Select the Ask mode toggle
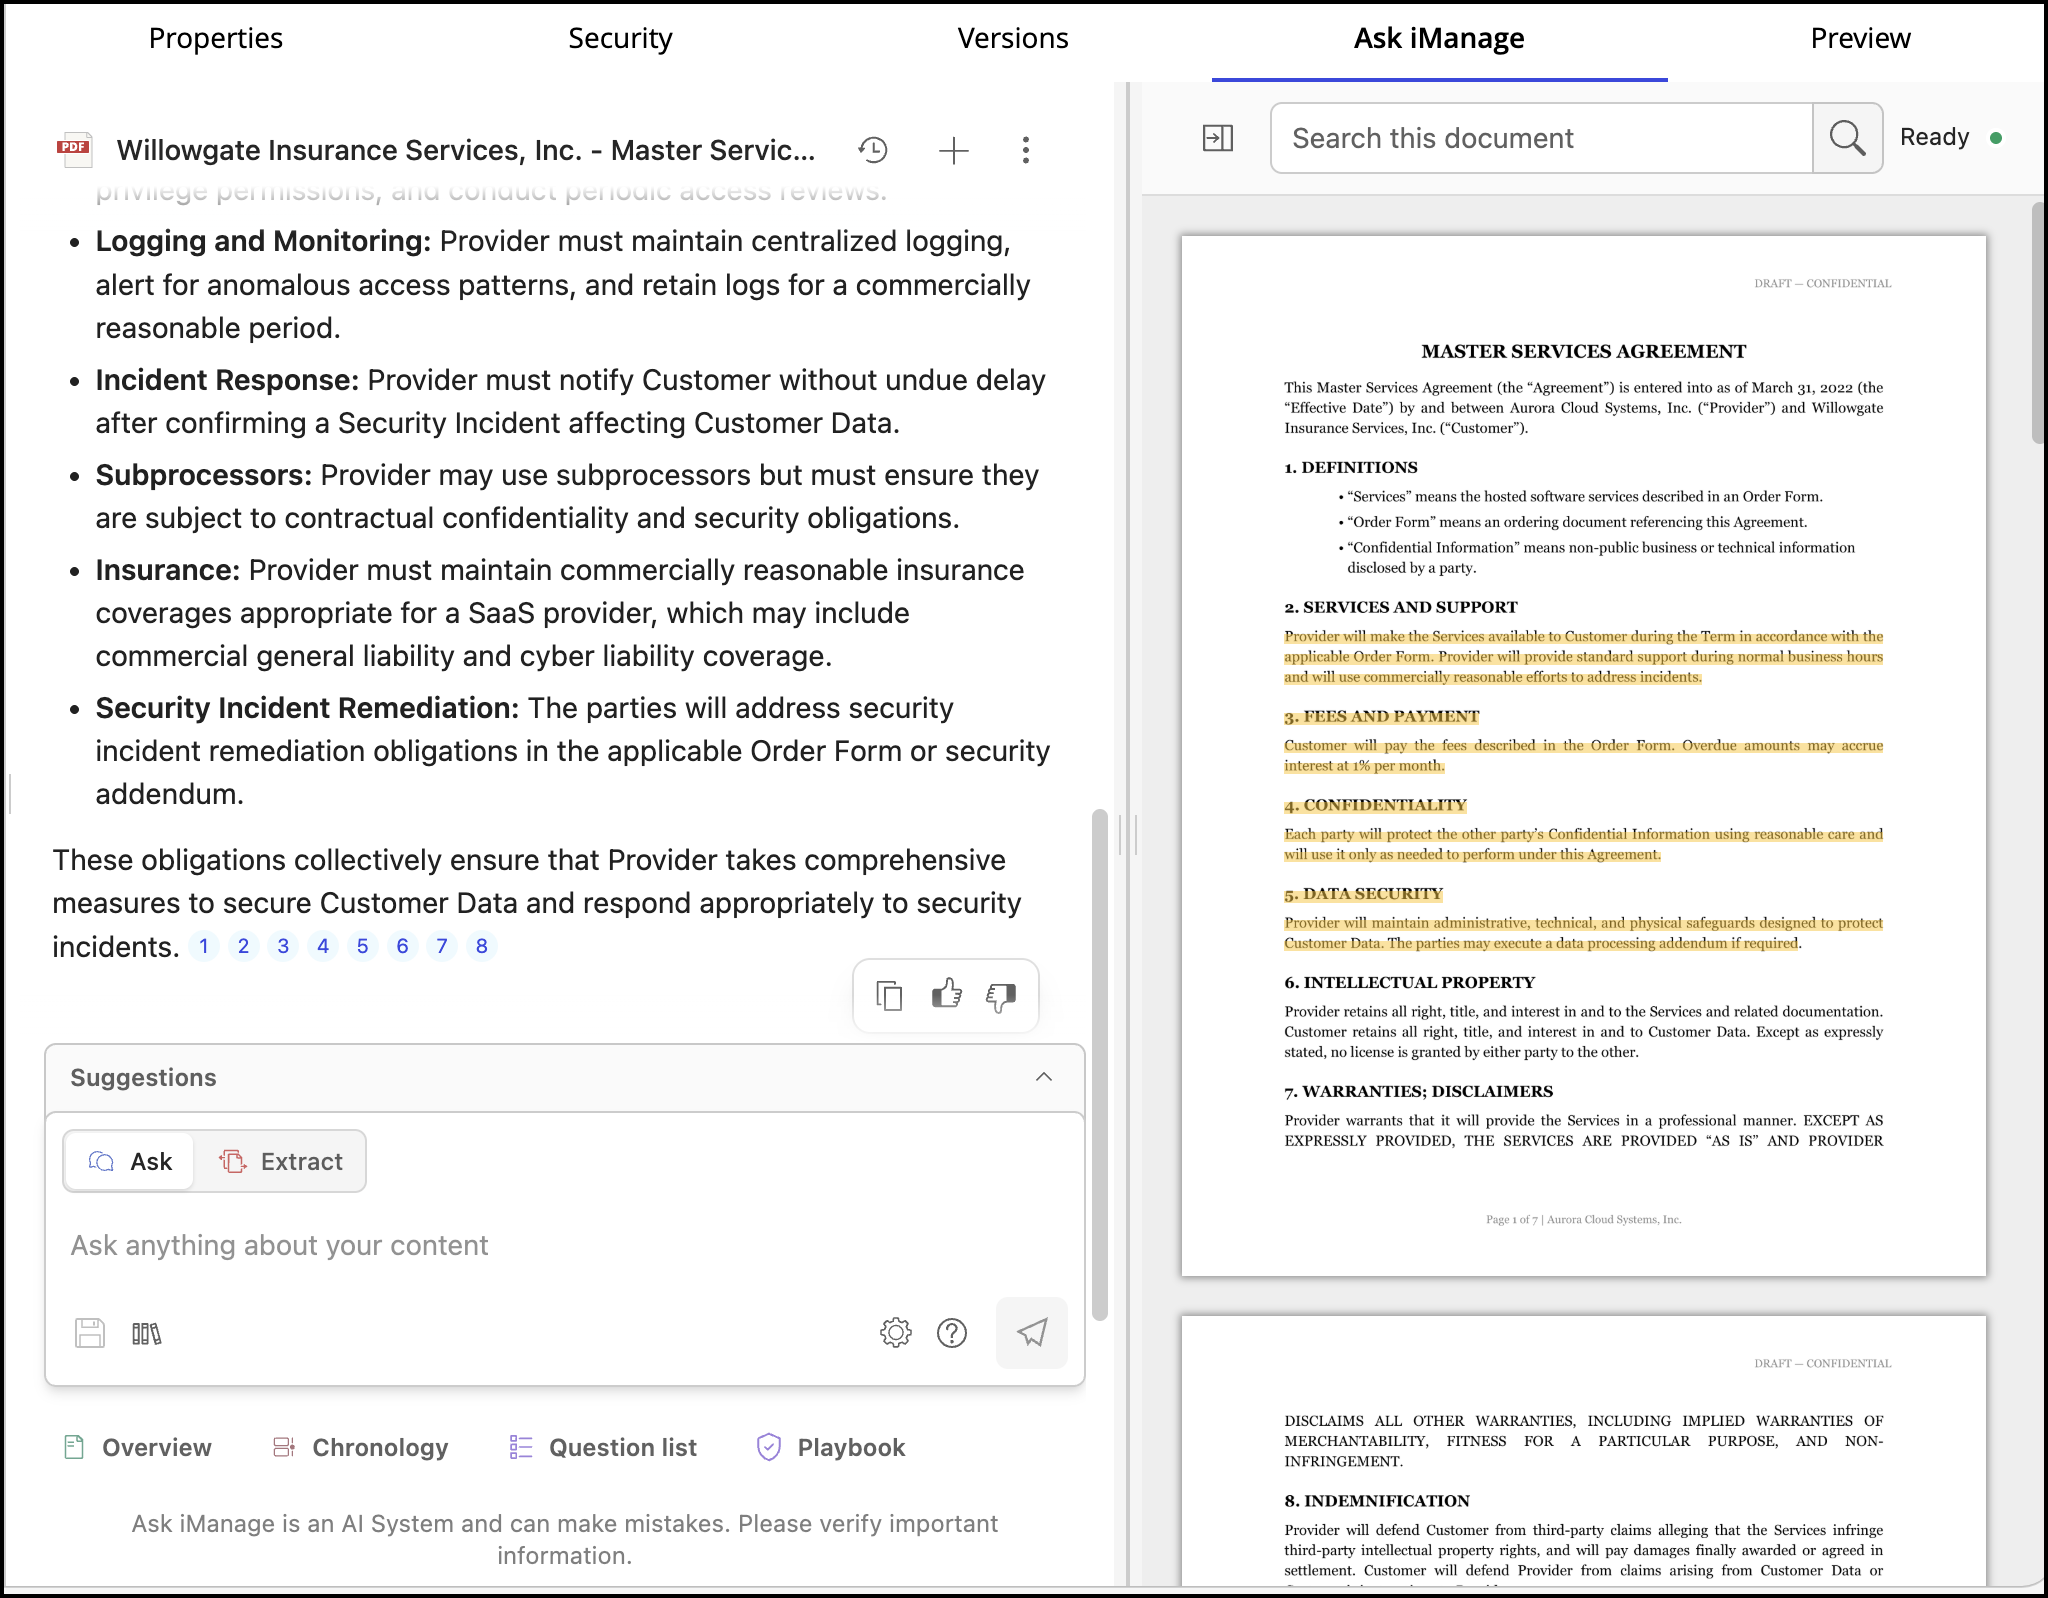 (x=130, y=1161)
